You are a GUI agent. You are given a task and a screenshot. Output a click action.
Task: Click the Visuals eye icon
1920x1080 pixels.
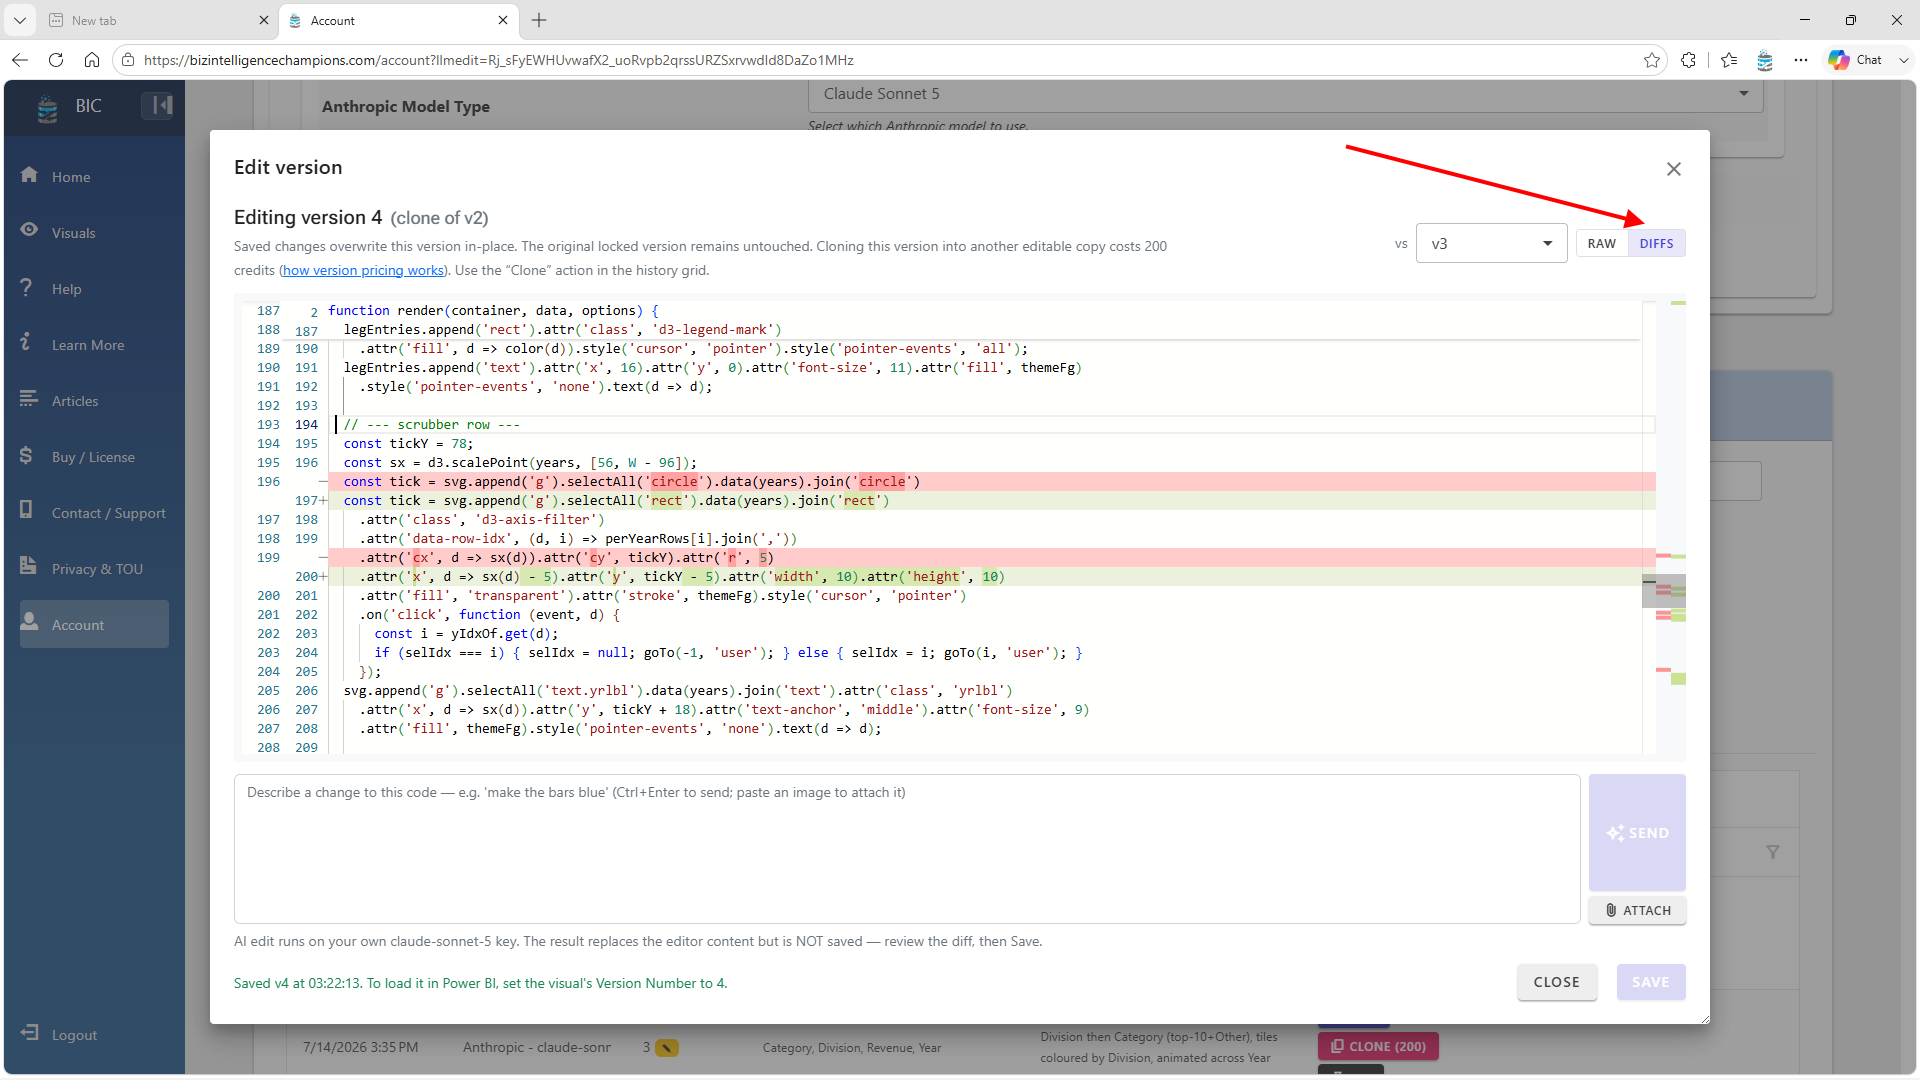tap(29, 230)
